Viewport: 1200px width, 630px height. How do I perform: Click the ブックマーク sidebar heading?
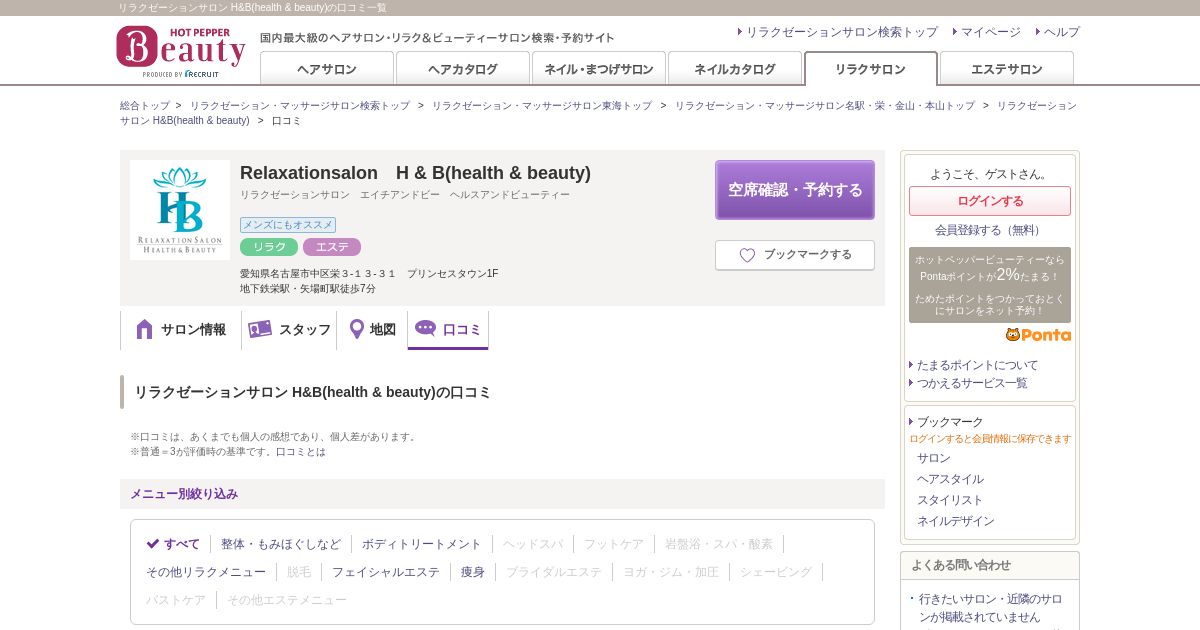950,422
